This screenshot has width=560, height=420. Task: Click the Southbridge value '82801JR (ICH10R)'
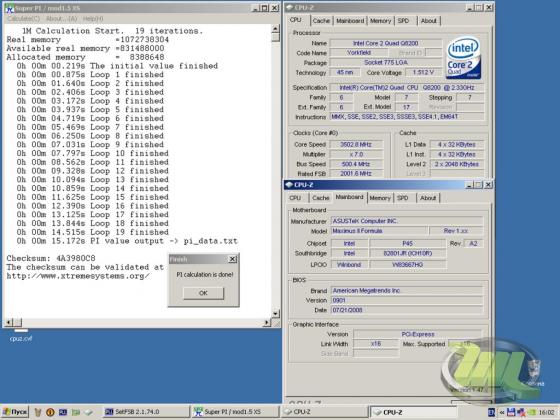coord(408,253)
